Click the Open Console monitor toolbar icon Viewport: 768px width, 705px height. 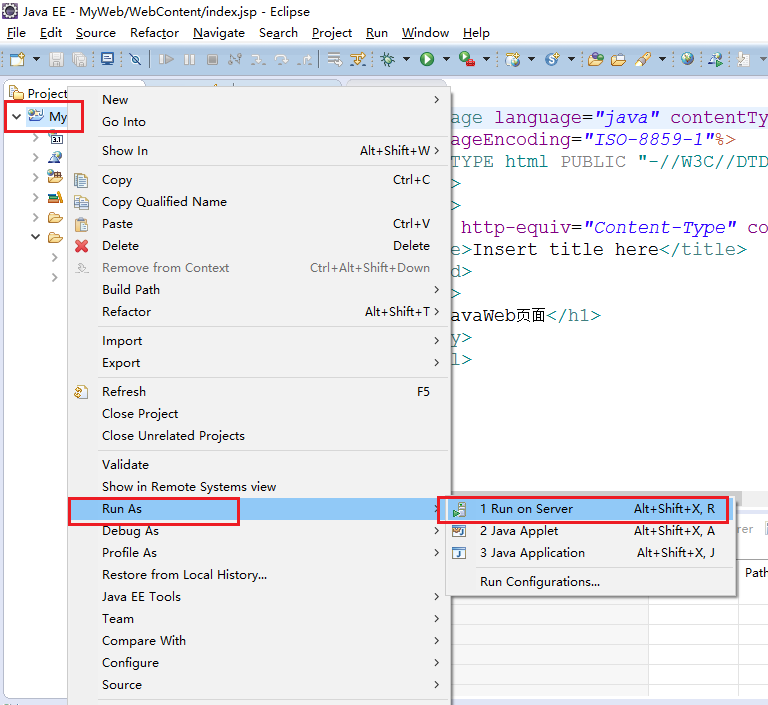tap(107, 59)
